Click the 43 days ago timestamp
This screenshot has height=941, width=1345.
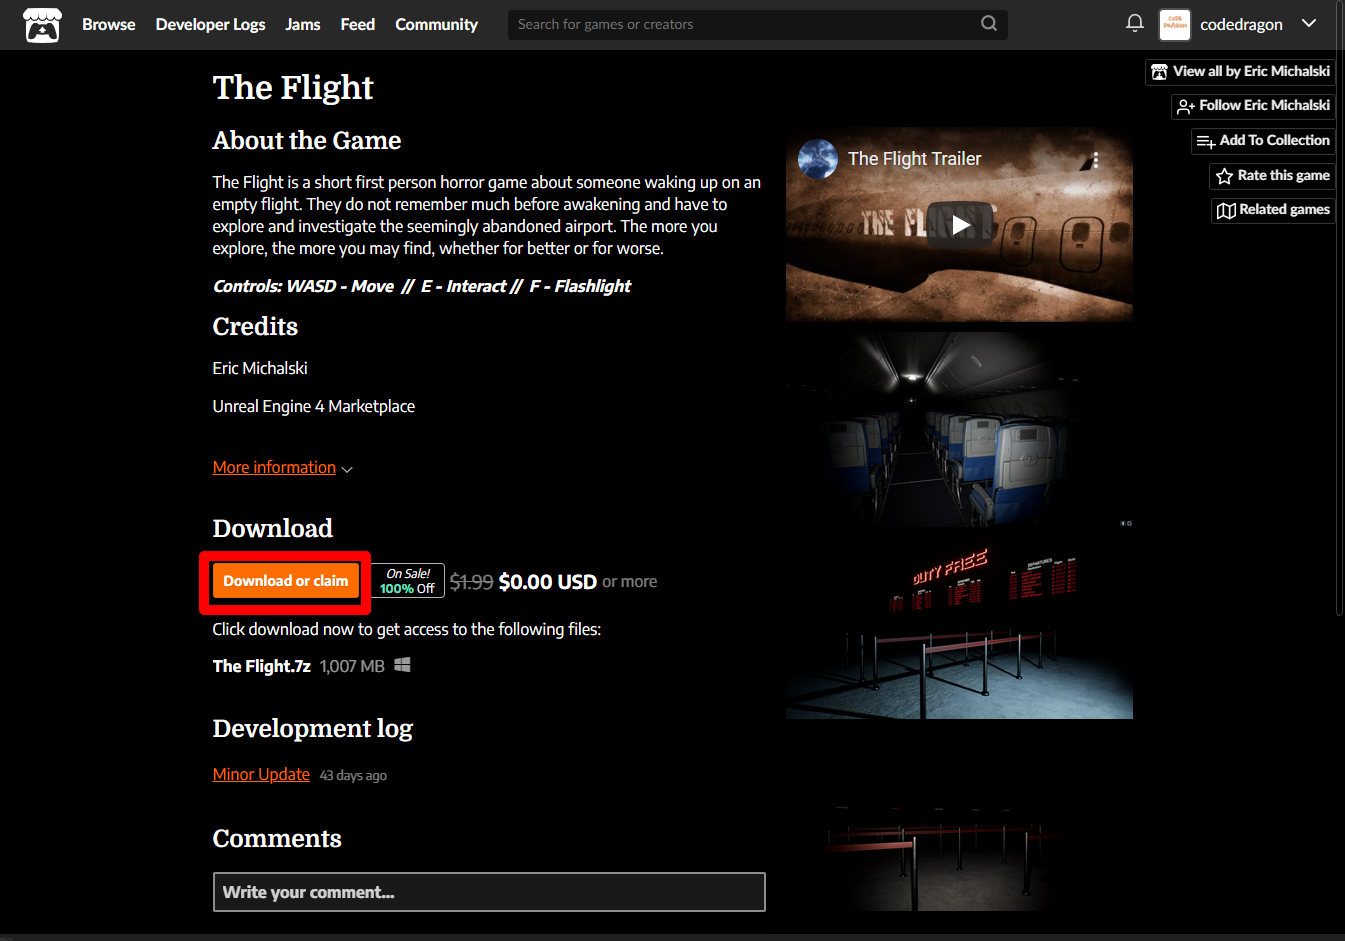click(353, 775)
